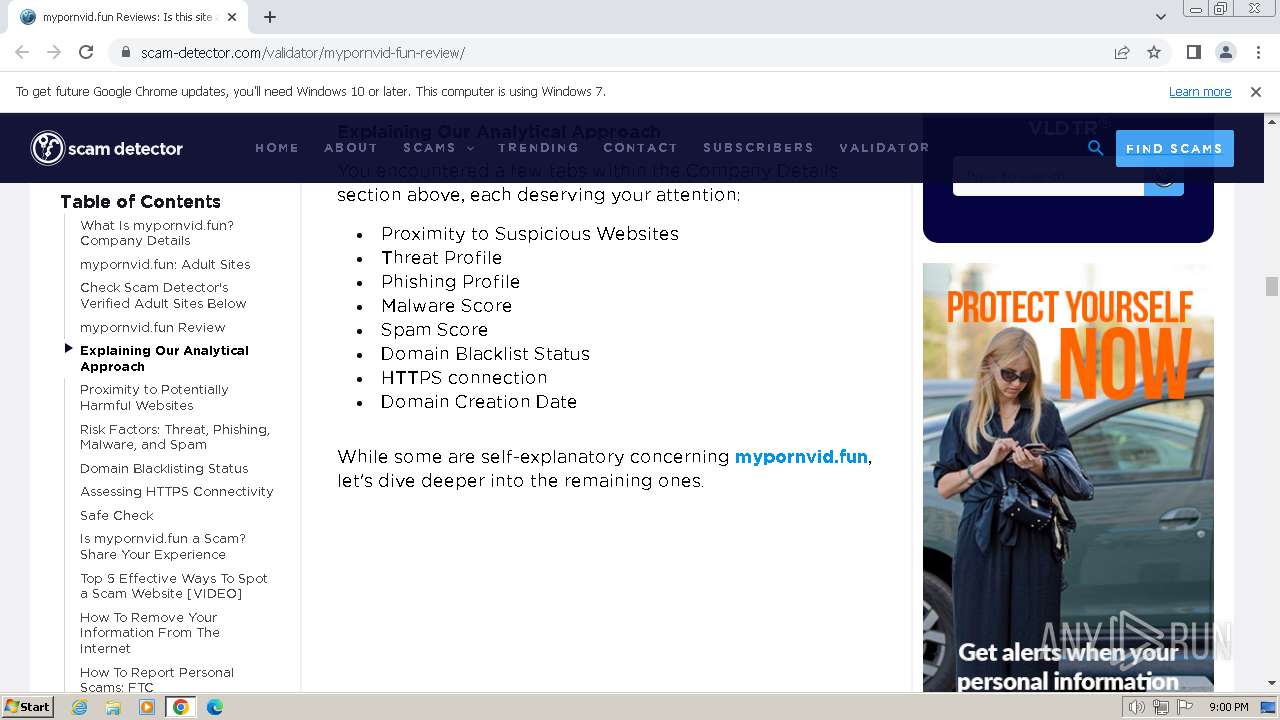Open the SUBSCRIBERS menu item
The width and height of the screenshot is (1280, 720).
coord(758,147)
